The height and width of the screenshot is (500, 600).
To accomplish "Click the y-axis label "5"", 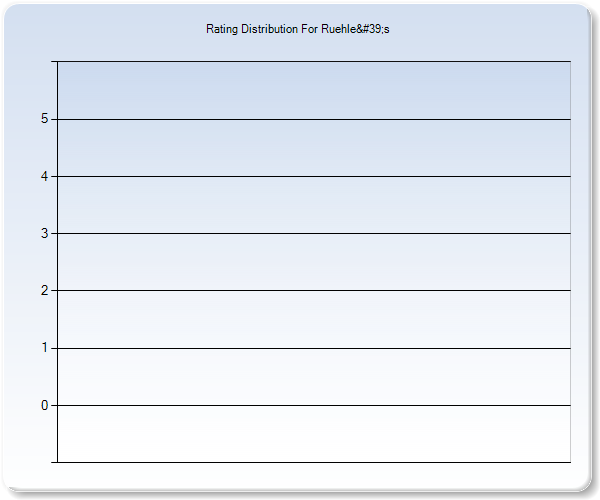I will tap(44, 119).
